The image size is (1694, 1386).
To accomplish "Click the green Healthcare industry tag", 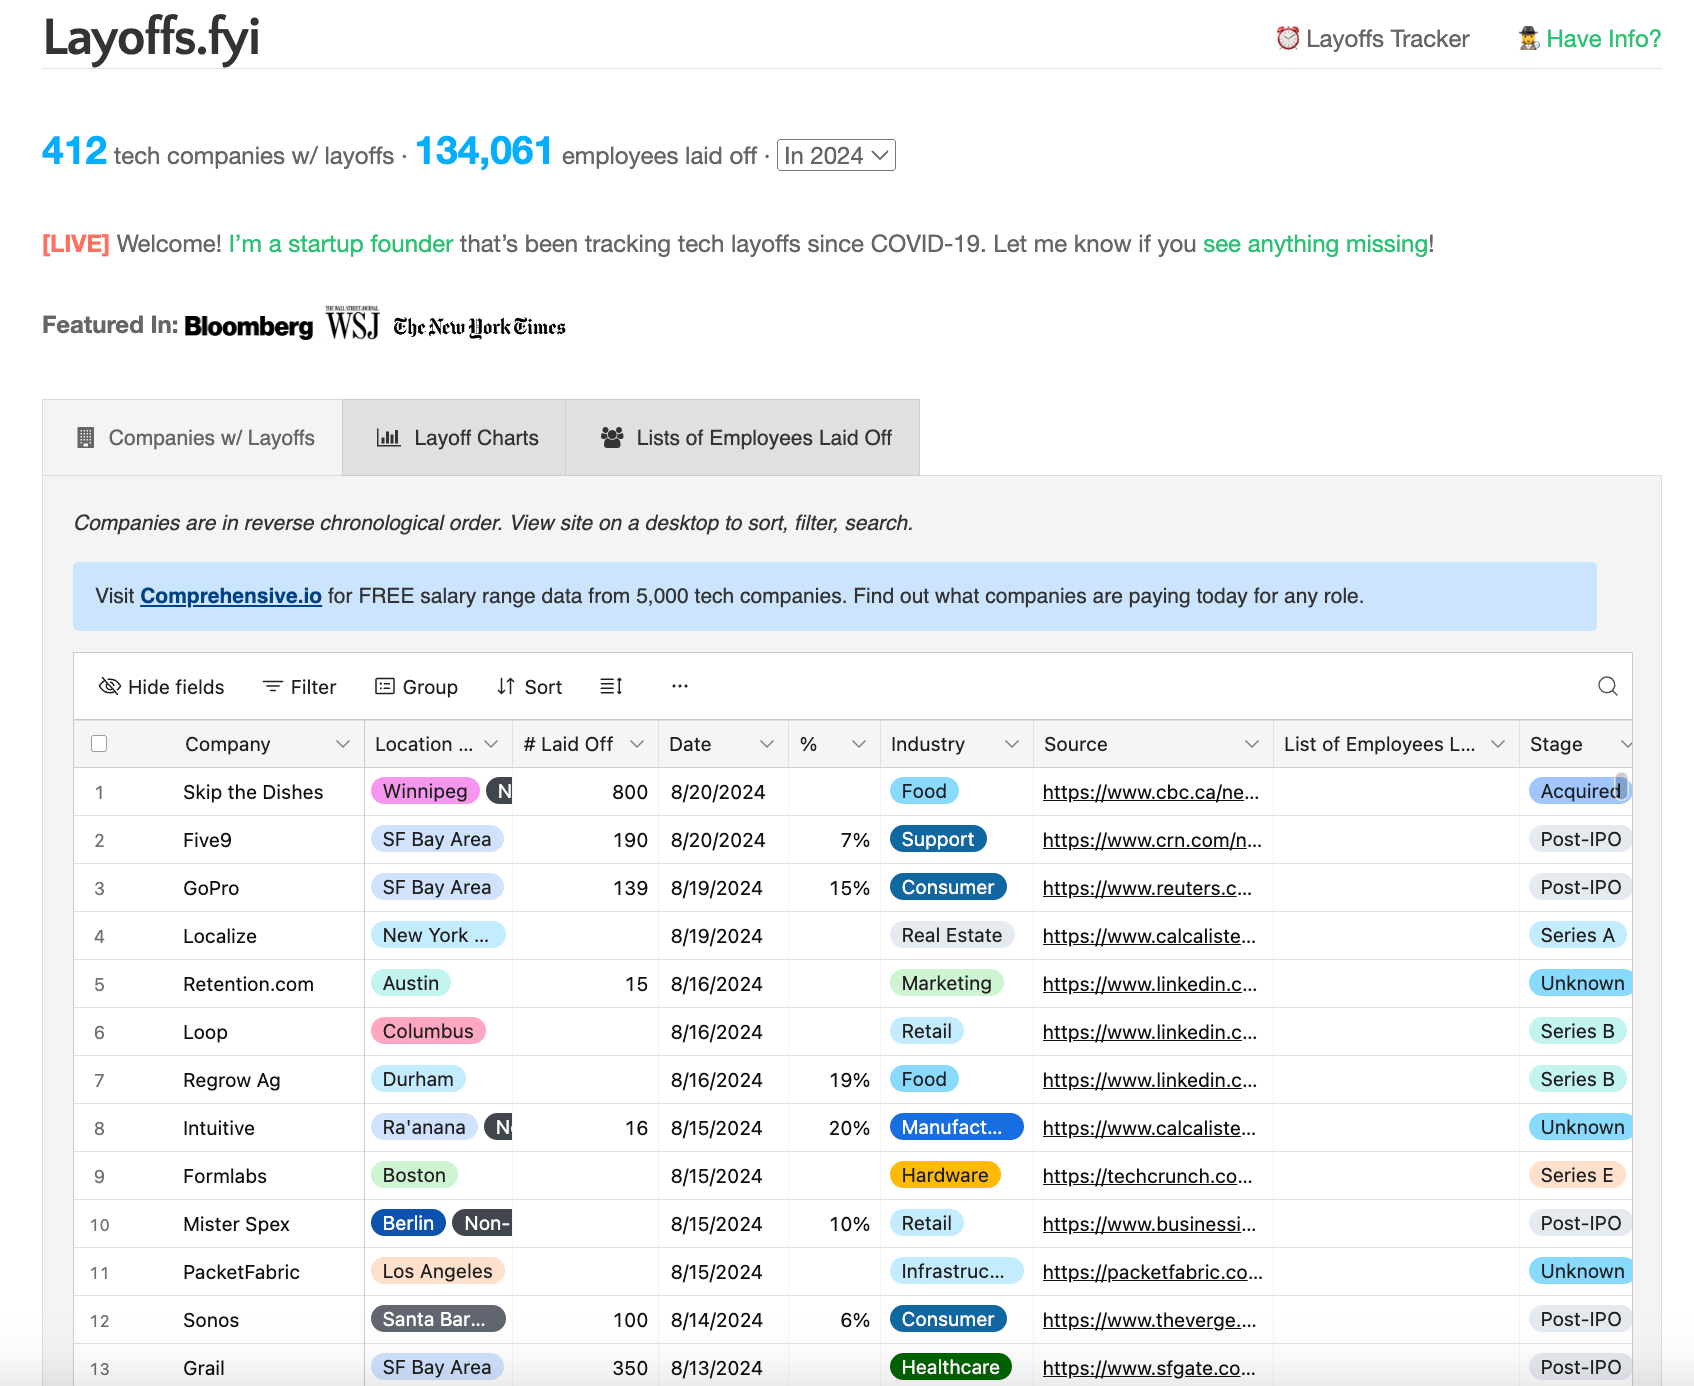I will coord(951,1367).
